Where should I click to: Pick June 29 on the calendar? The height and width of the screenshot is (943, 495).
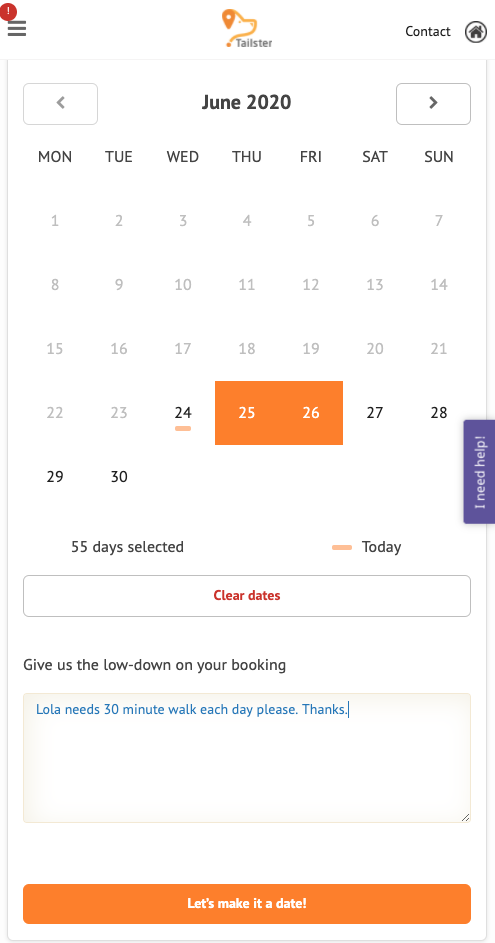pyautogui.click(x=55, y=477)
